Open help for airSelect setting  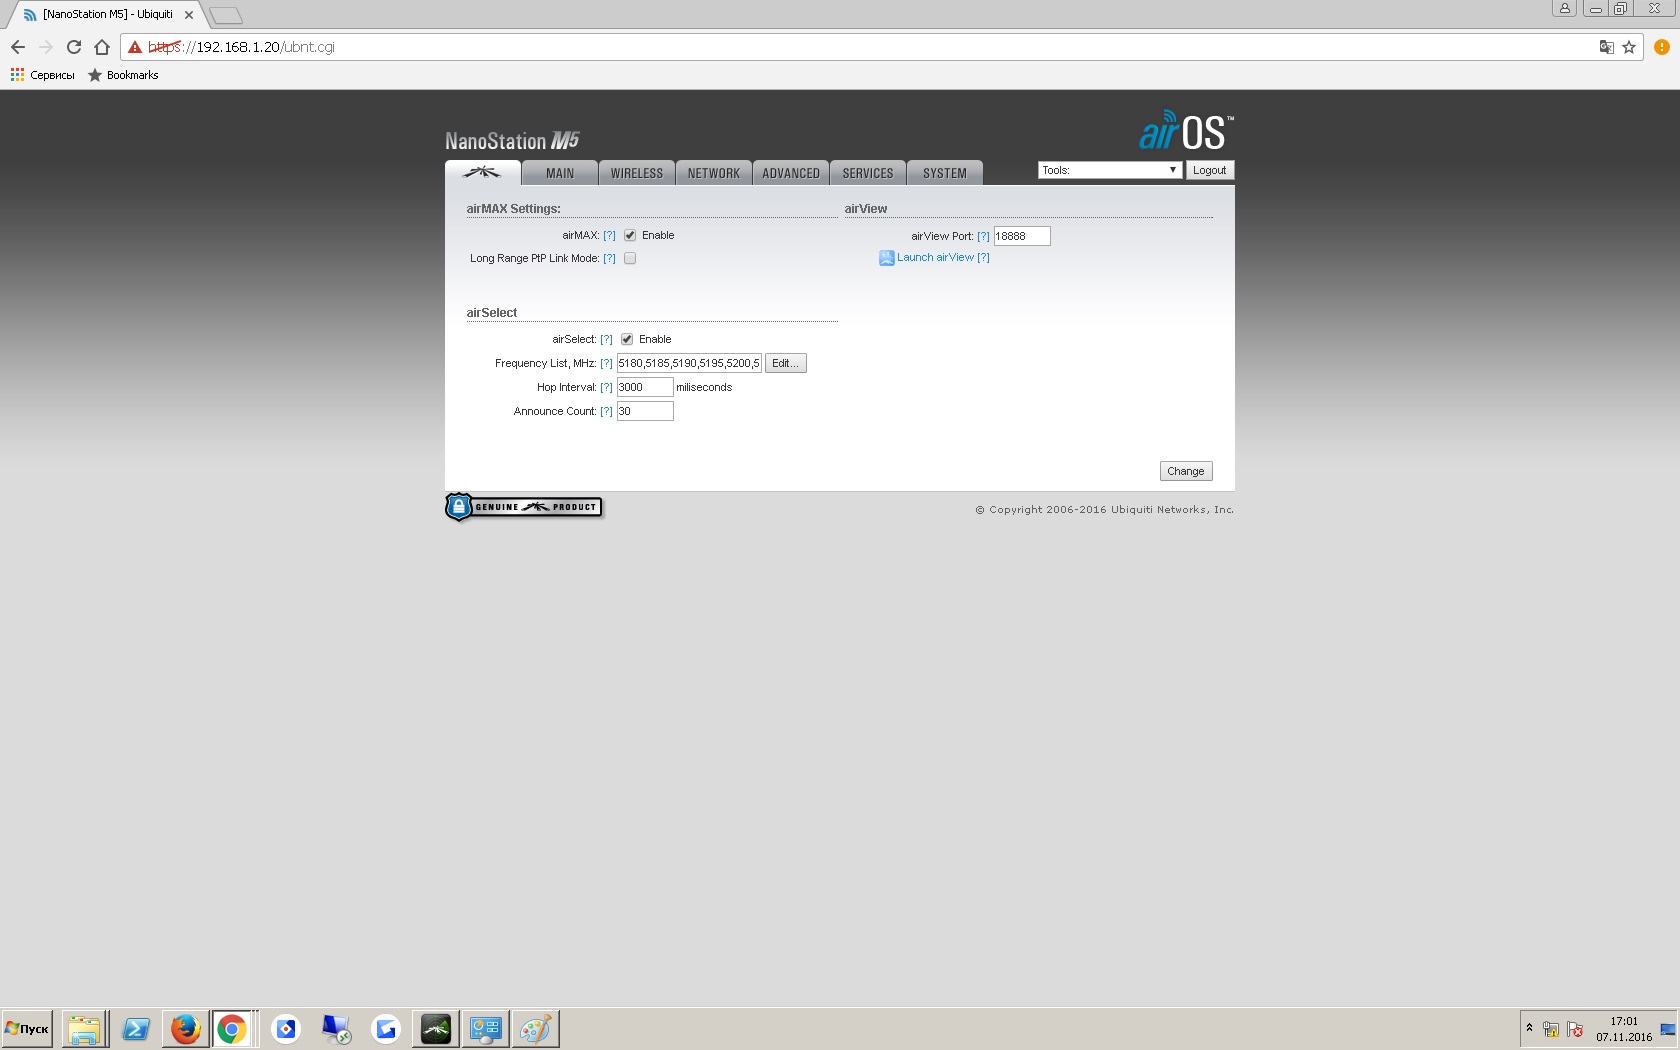point(606,340)
